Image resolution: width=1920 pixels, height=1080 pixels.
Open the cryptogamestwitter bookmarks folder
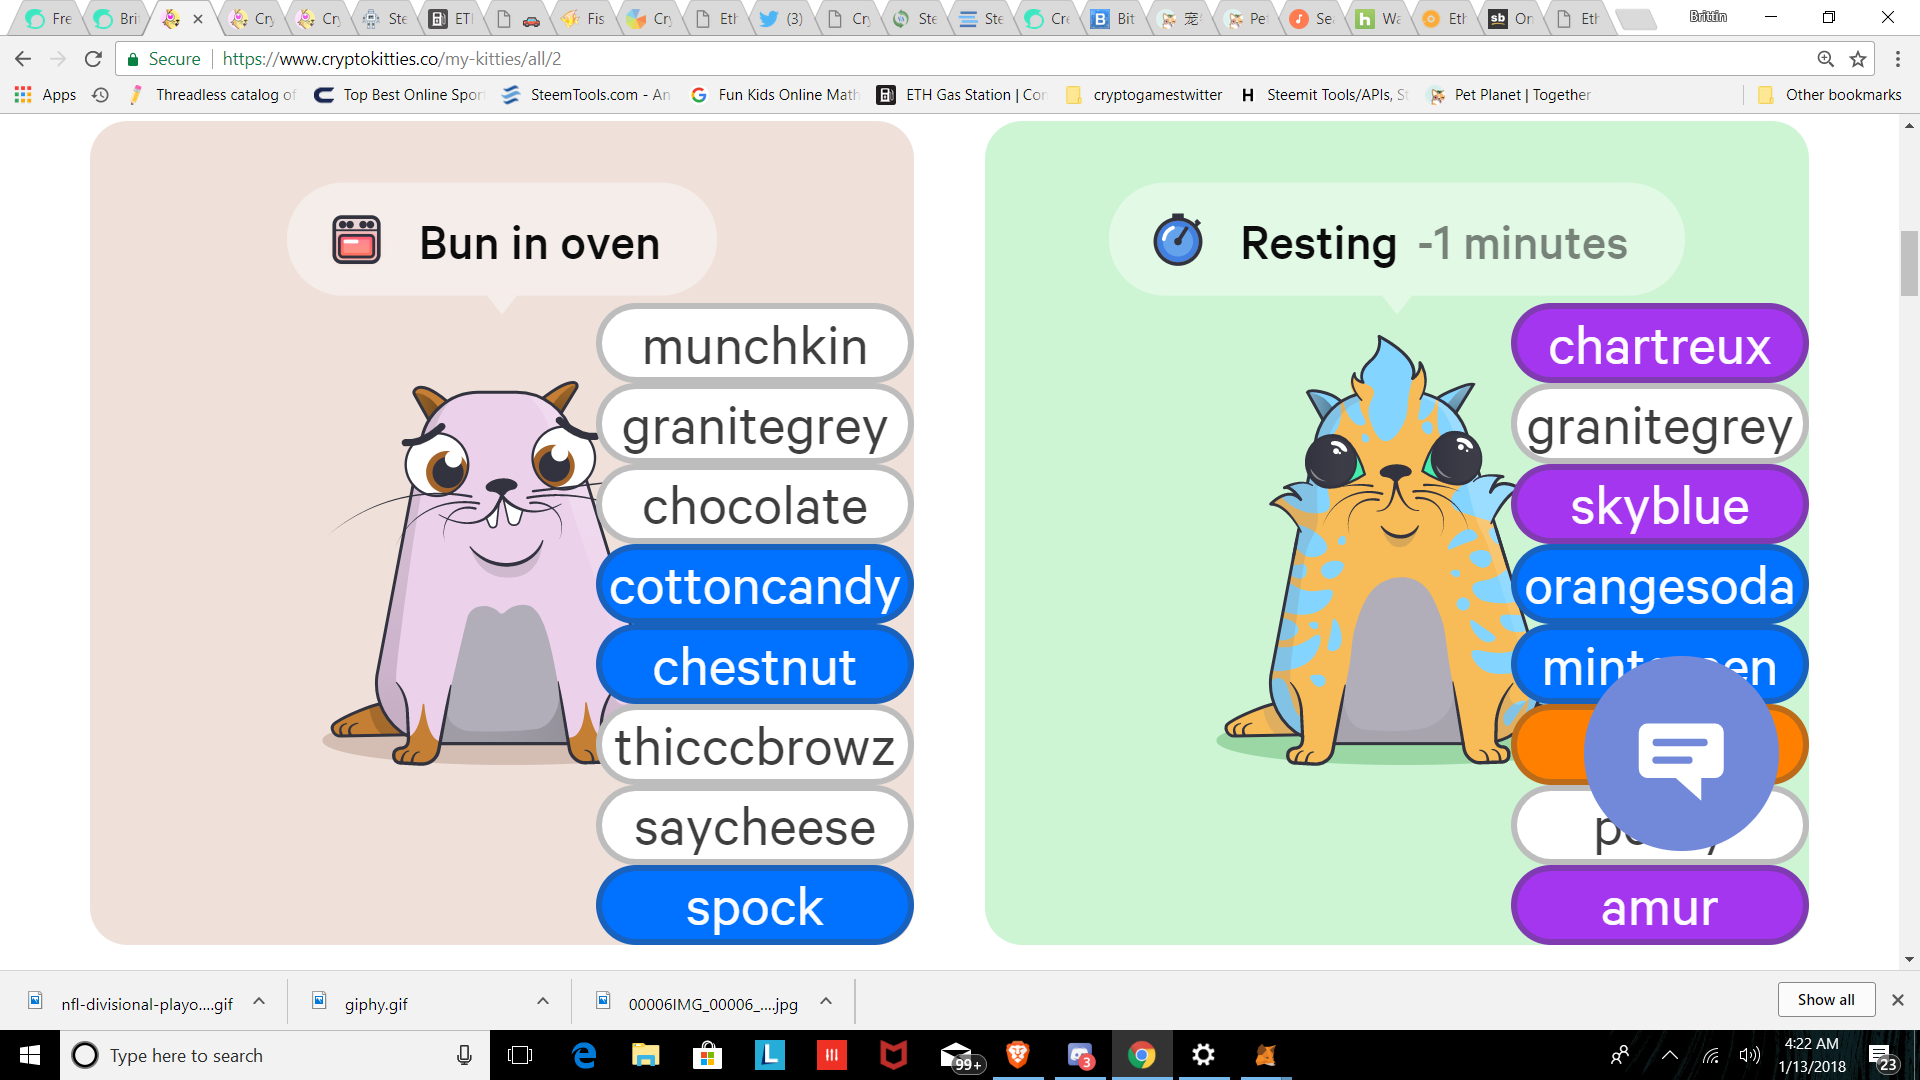pyautogui.click(x=1144, y=95)
